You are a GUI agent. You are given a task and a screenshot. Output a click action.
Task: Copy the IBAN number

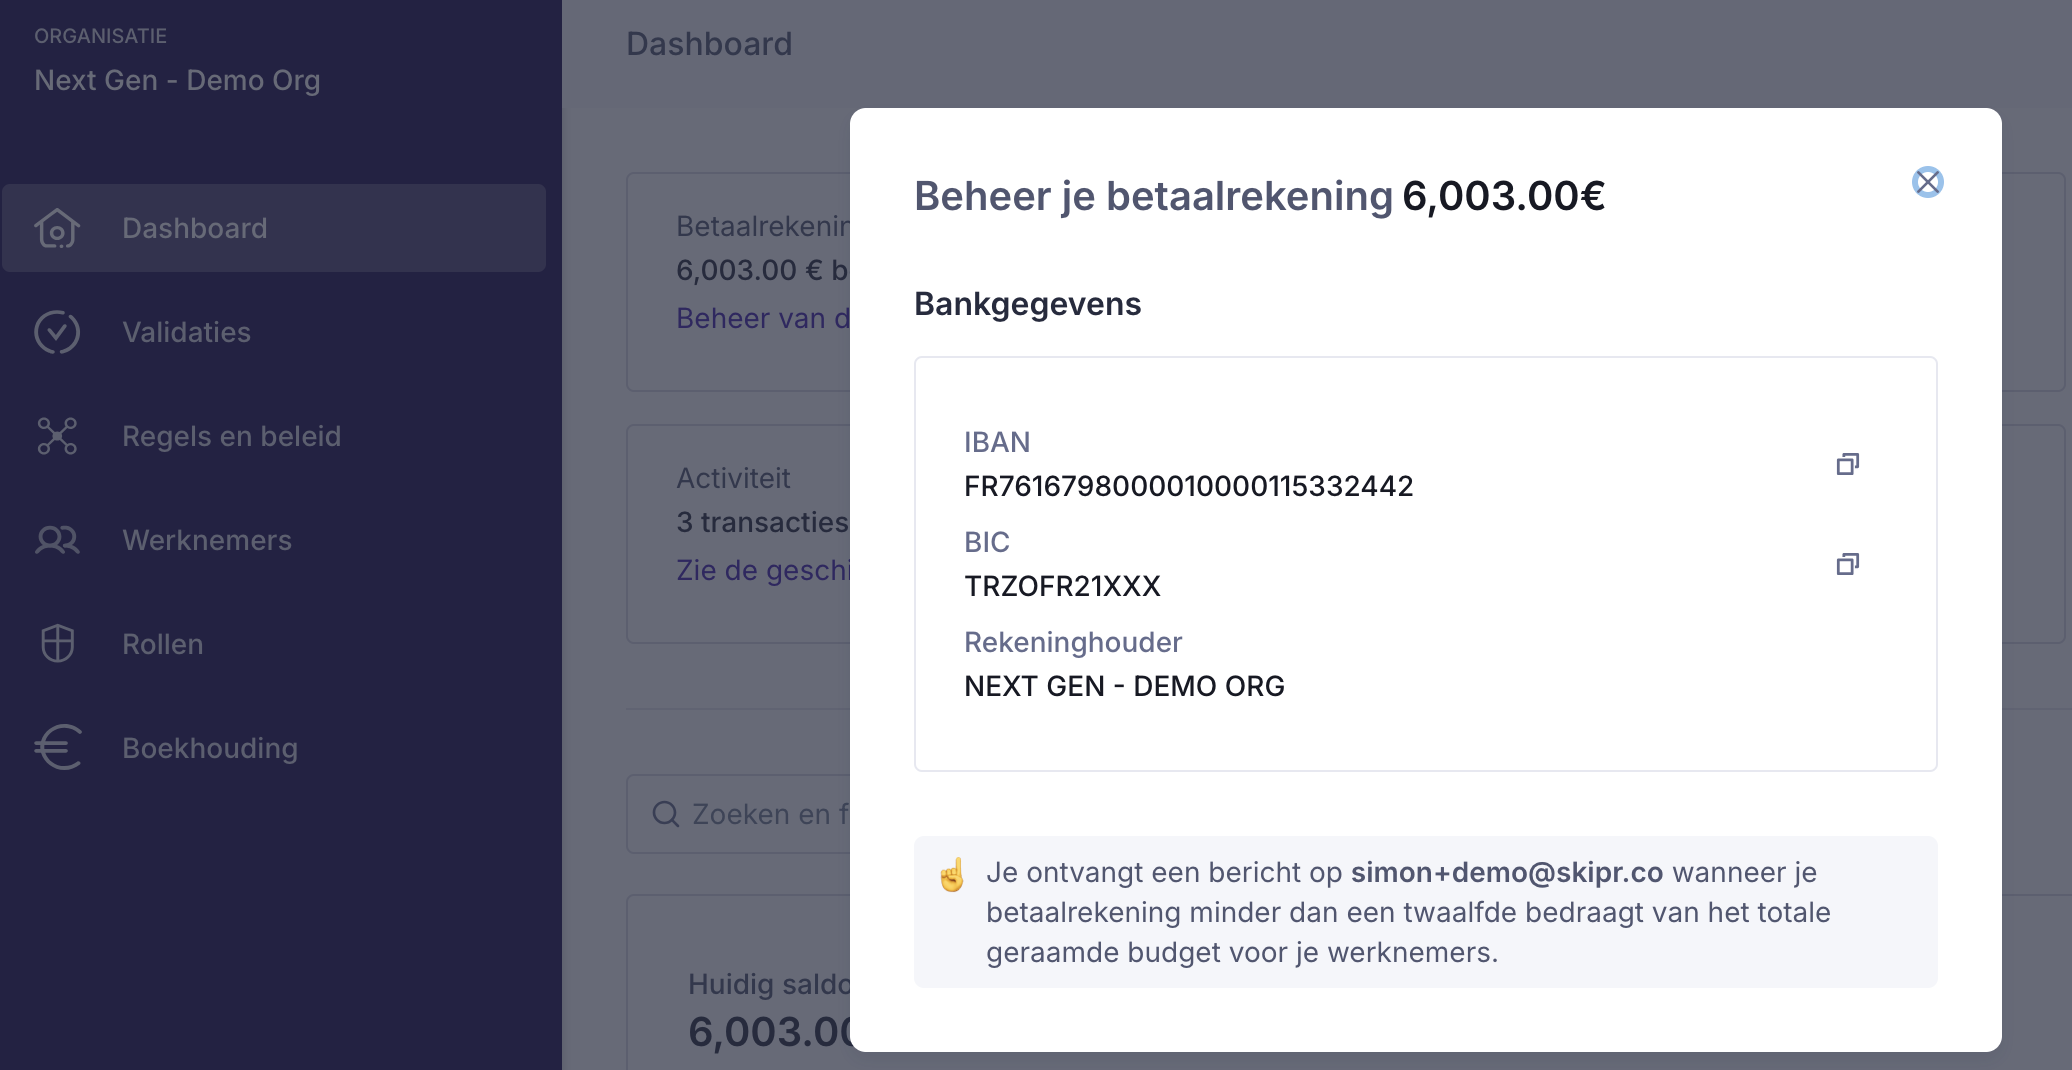[x=1847, y=464]
